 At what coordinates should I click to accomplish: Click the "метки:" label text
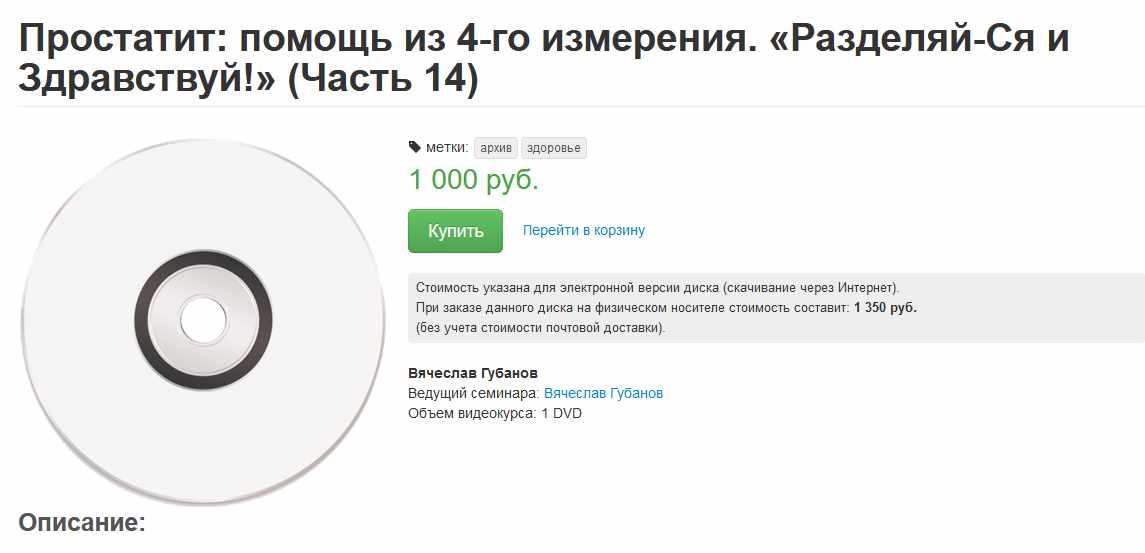447,148
